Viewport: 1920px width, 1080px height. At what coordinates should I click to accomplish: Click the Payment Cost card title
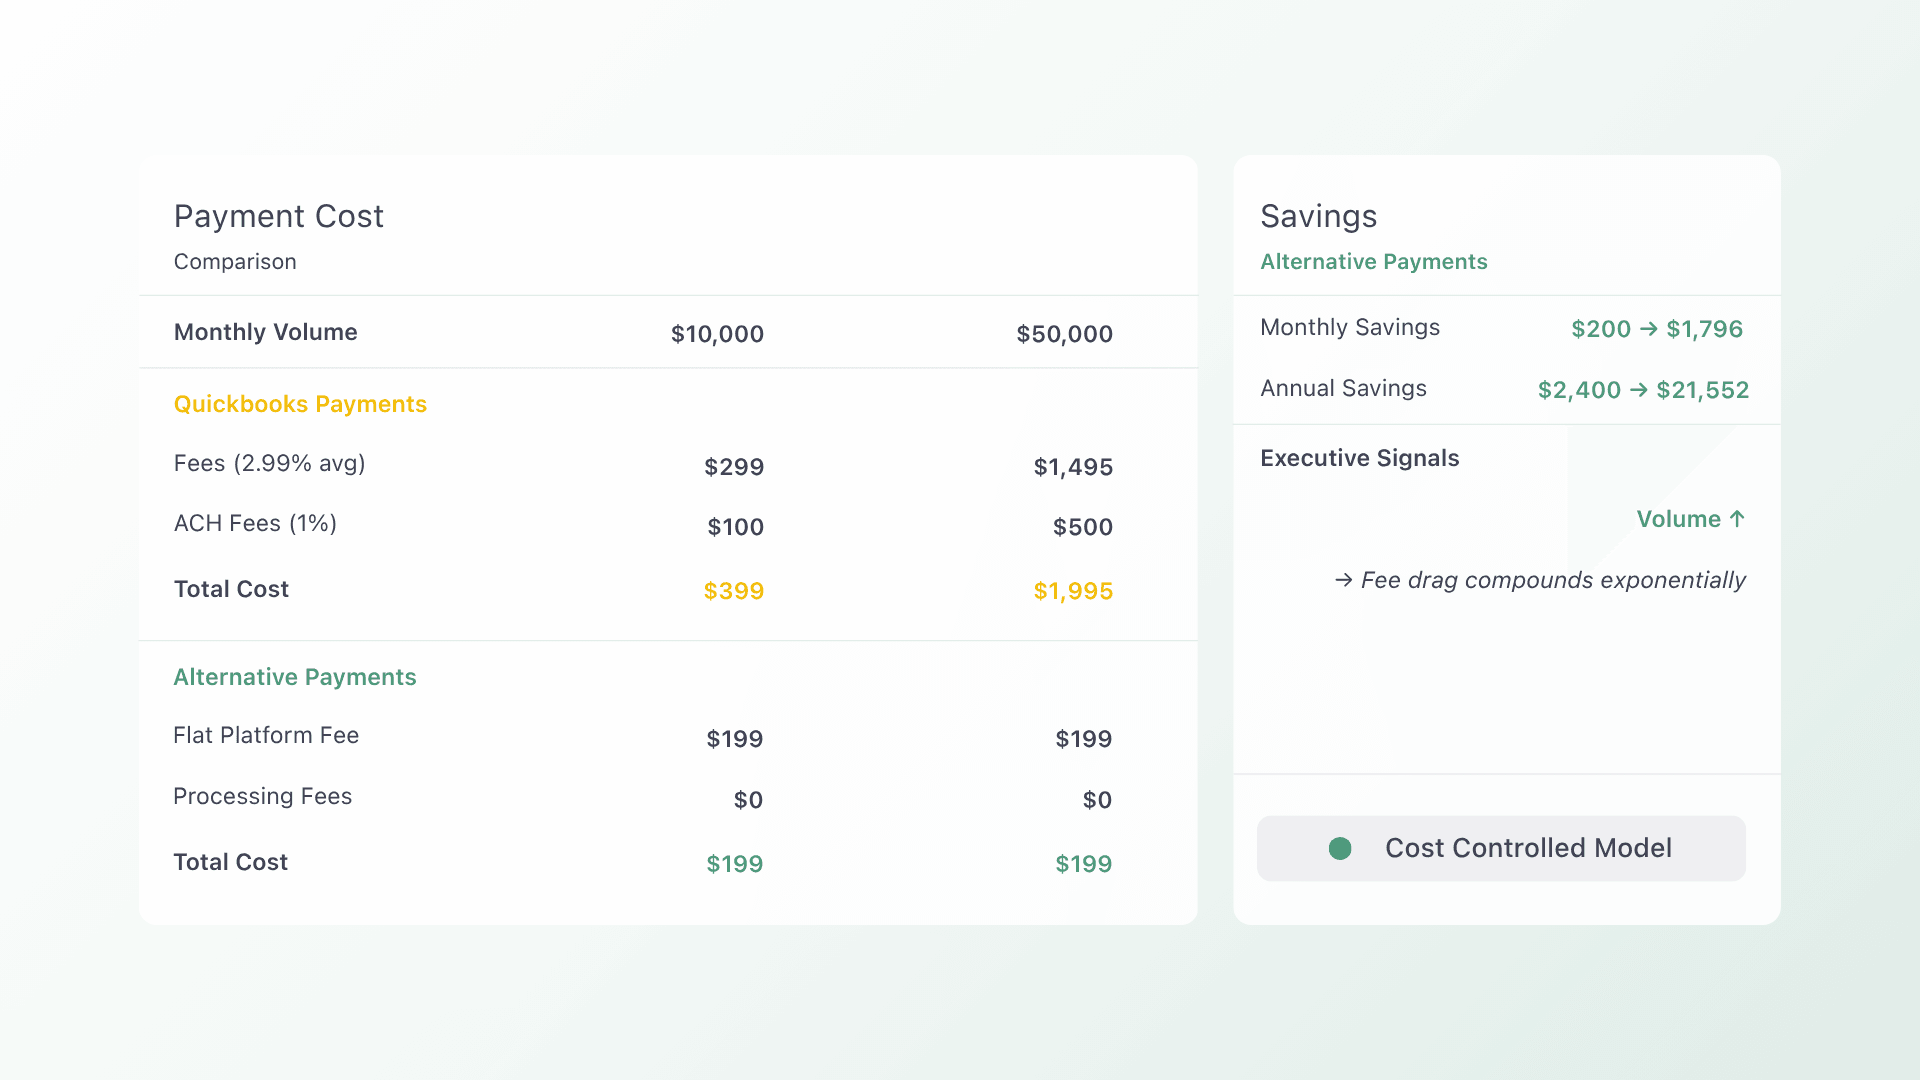point(278,216)
